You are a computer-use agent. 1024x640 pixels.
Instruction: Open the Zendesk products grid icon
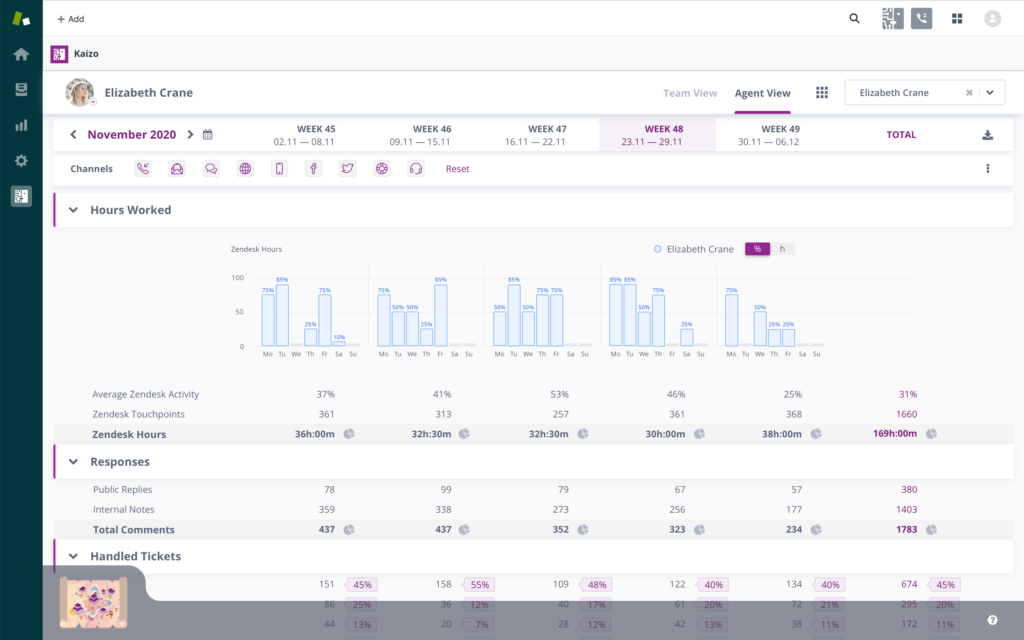(957, 18)
